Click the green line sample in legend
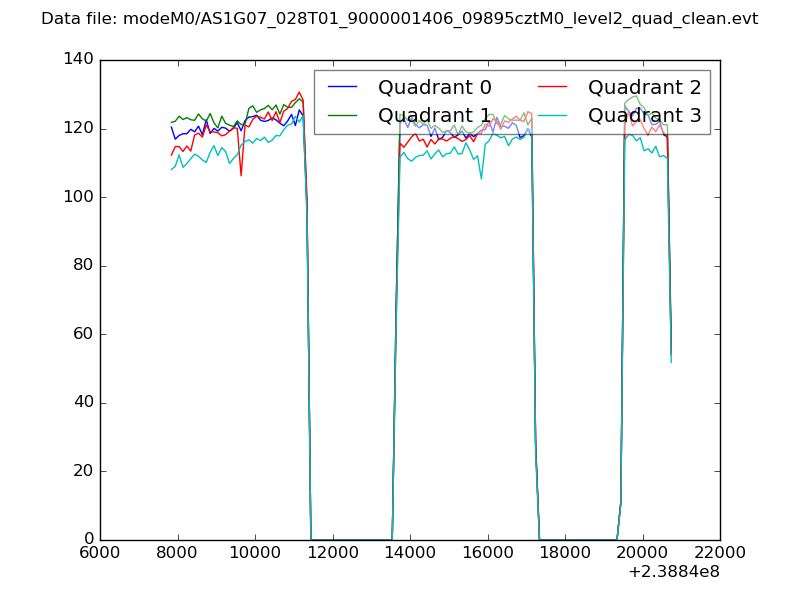The height and width of the screenshot is (600, 800). coord(343,116)
